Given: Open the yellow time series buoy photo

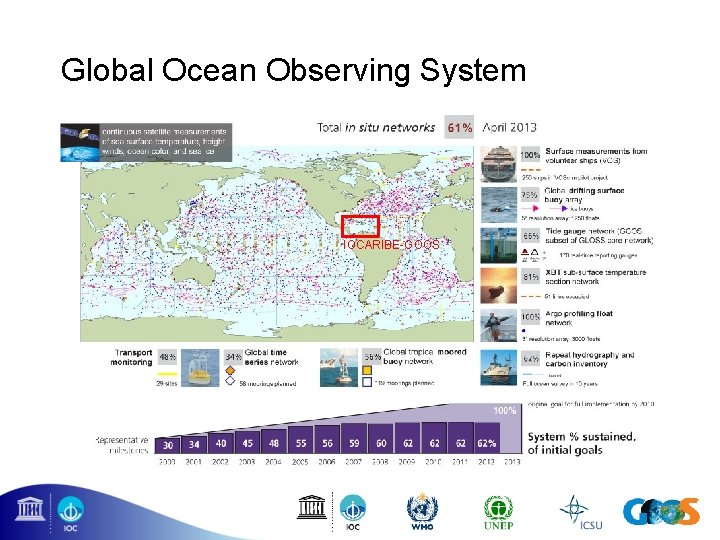Looking at the screenshot, I should pyautogui.click(x=200, y=368).
